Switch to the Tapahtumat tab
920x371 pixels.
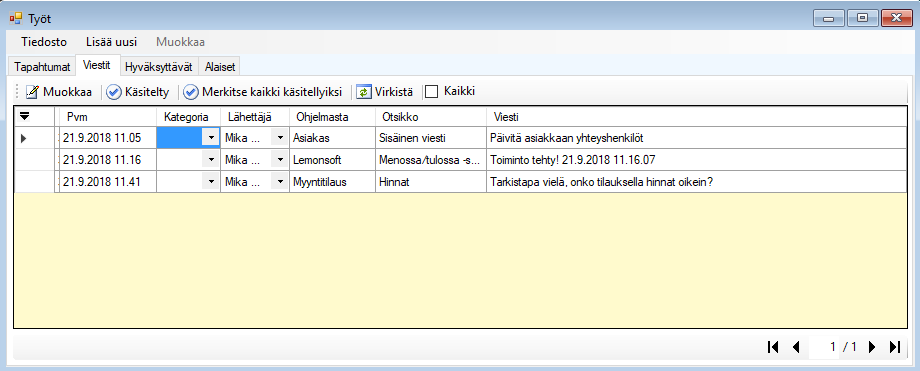click(42, 66)
